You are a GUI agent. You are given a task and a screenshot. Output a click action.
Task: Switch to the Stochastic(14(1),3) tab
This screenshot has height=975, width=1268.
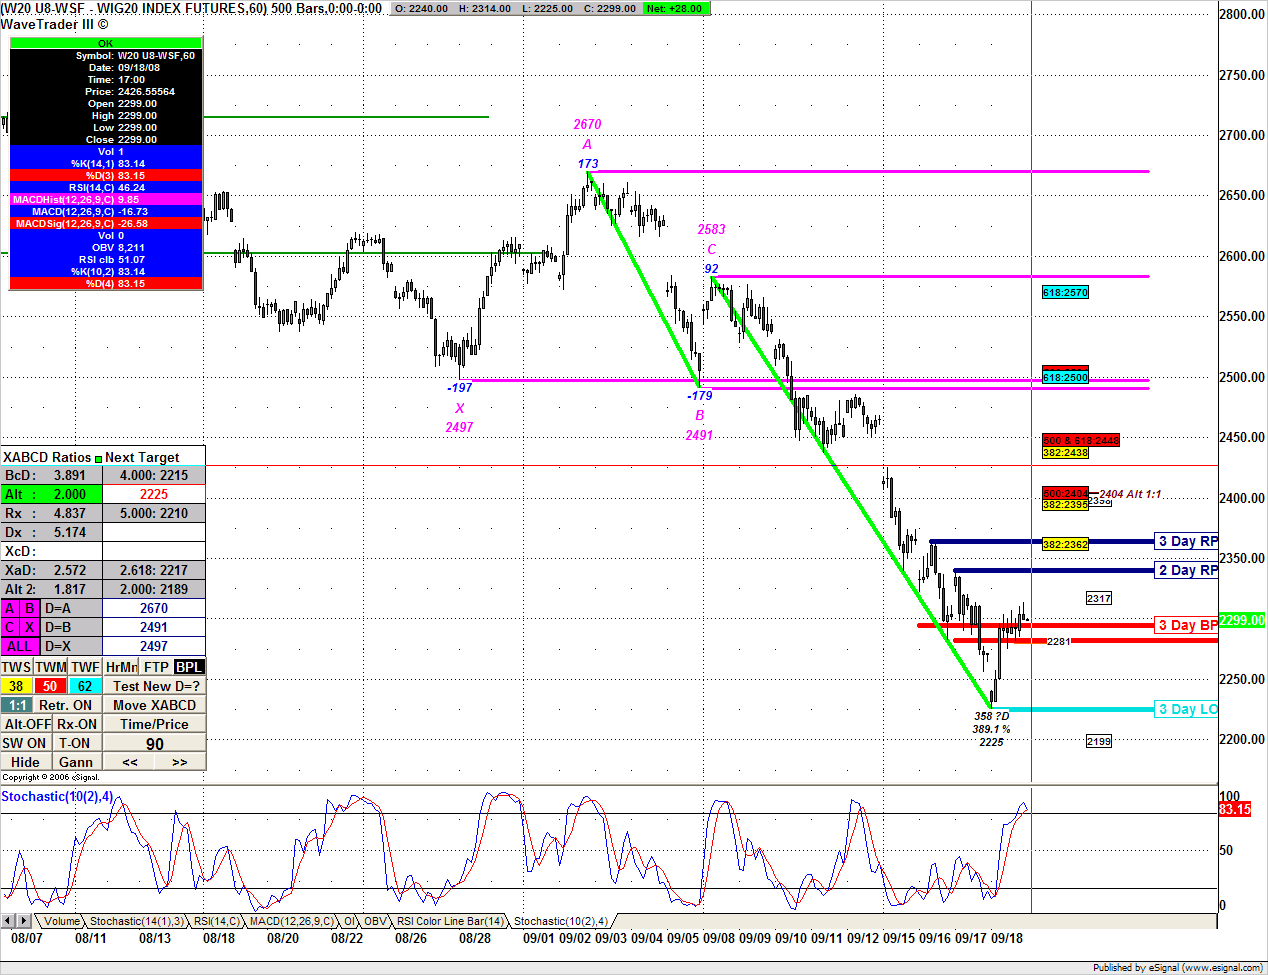tap(136, 921)
